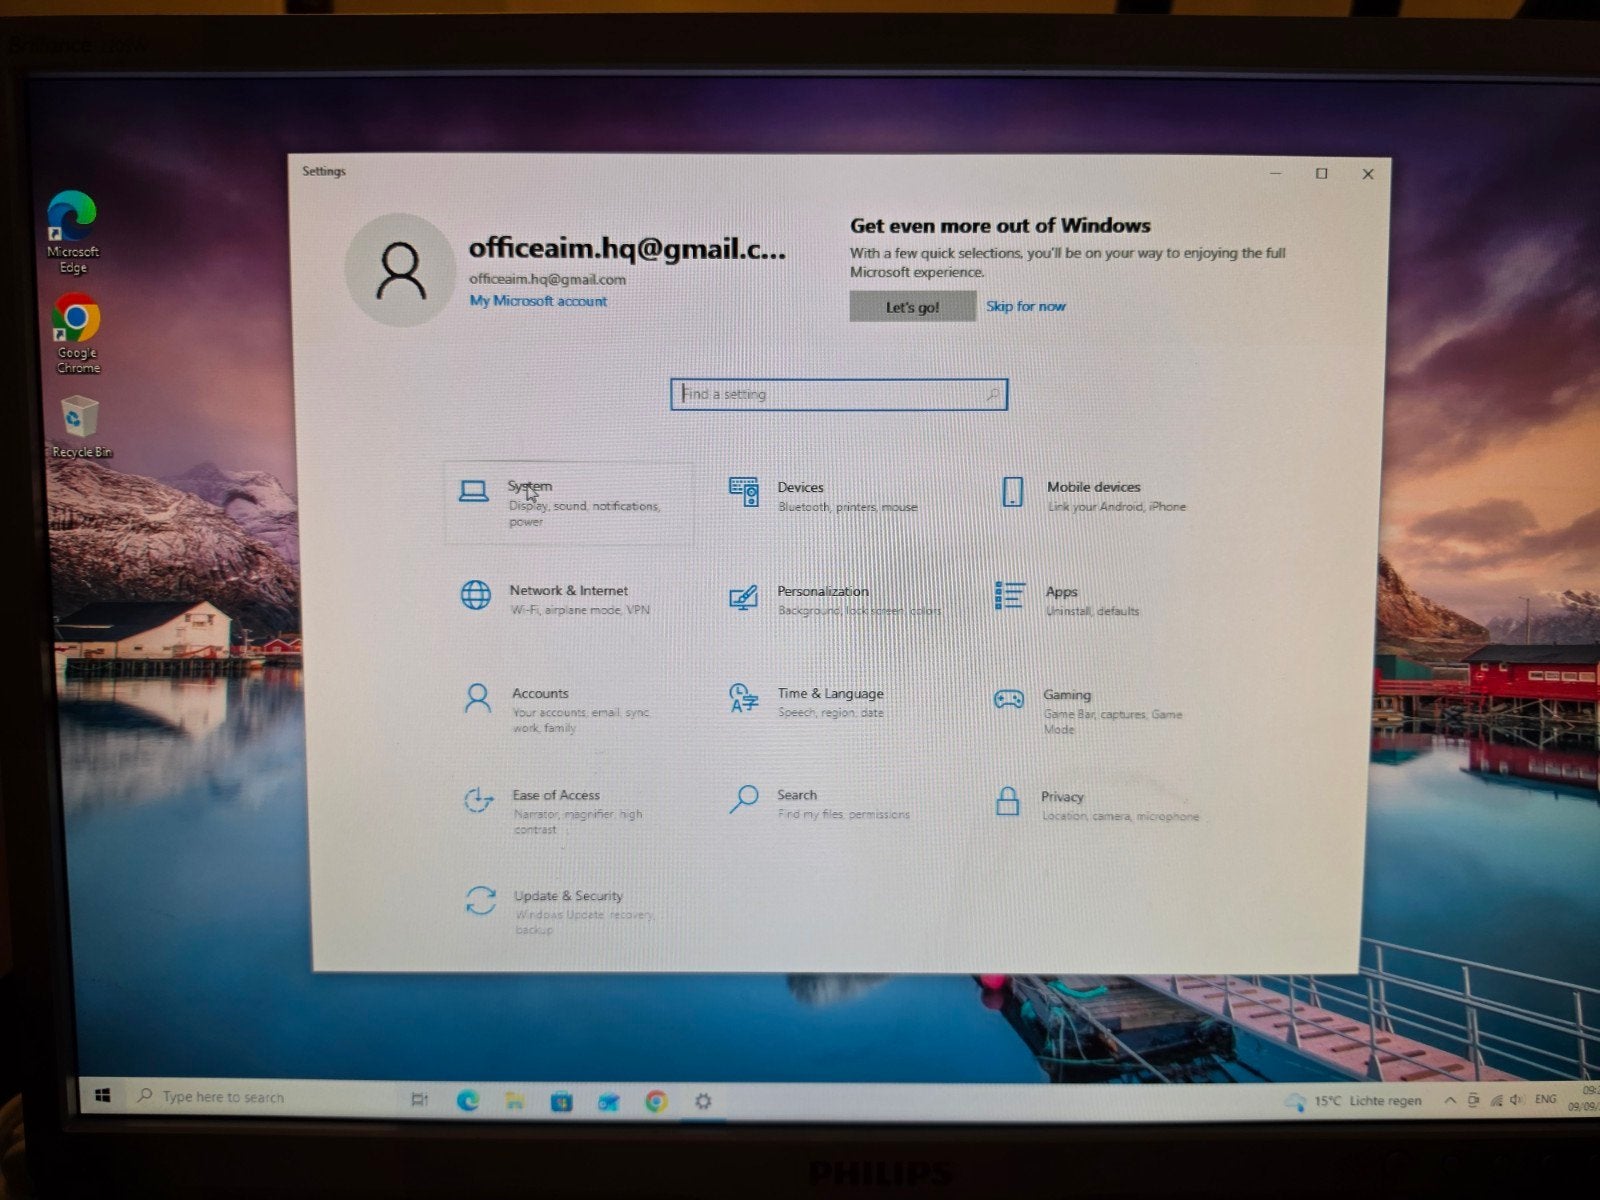
Task: Open the Privacy lock icon
Action: pyautogui.click(x=1008, y=801)
